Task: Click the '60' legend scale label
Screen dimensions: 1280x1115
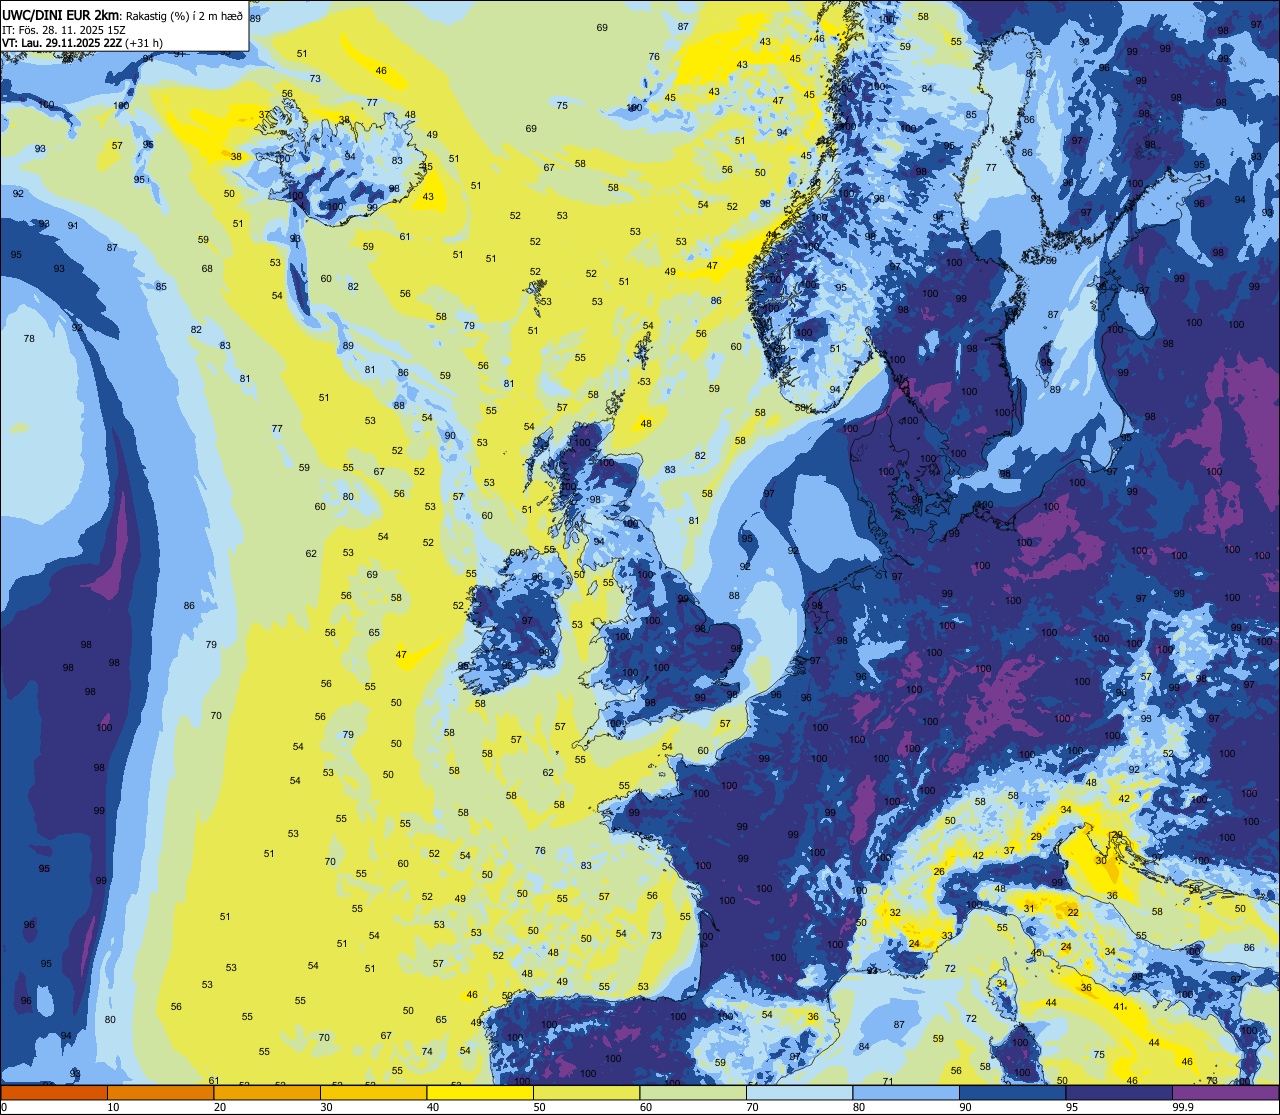Action: (646, 1107)
